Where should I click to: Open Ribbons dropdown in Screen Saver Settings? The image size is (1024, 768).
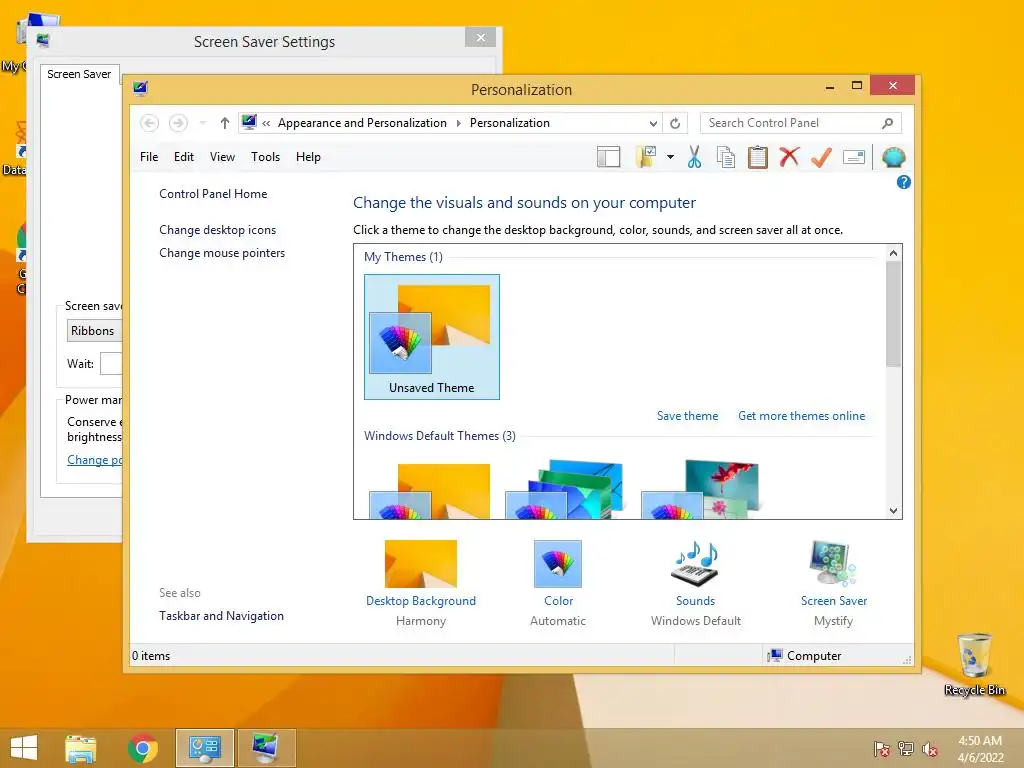point(95,331)
